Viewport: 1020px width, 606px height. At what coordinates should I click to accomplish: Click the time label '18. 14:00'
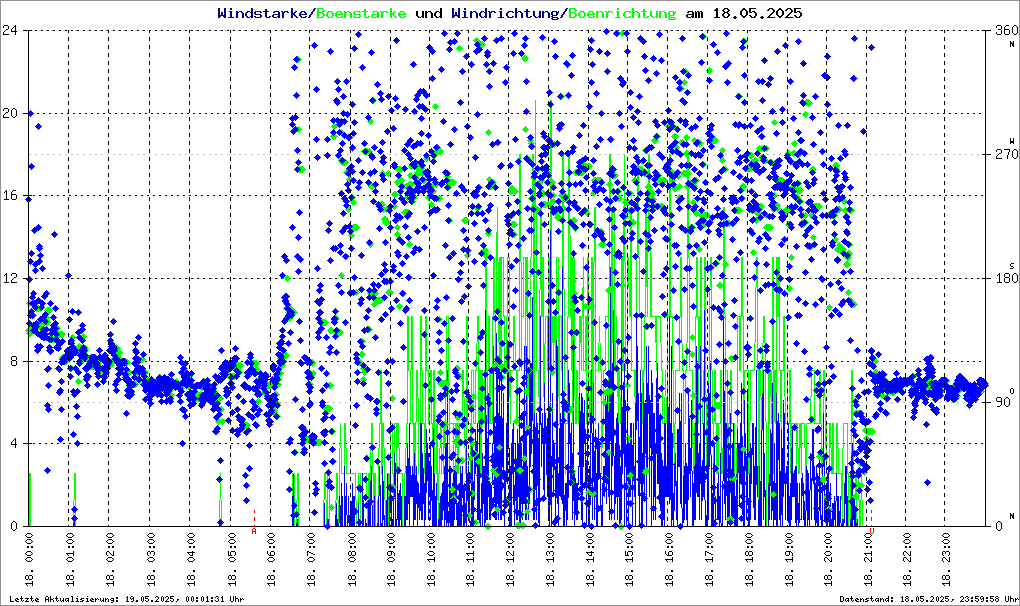tap(590, 558)
